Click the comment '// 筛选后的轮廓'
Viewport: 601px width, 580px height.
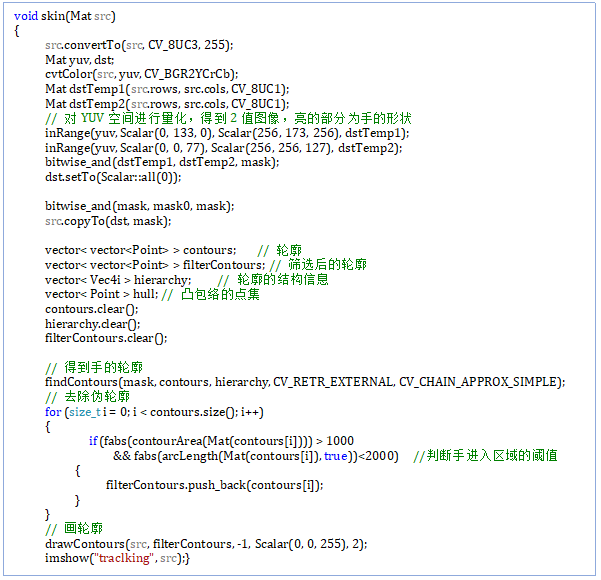pyautogui.click(x=318, y=265)
